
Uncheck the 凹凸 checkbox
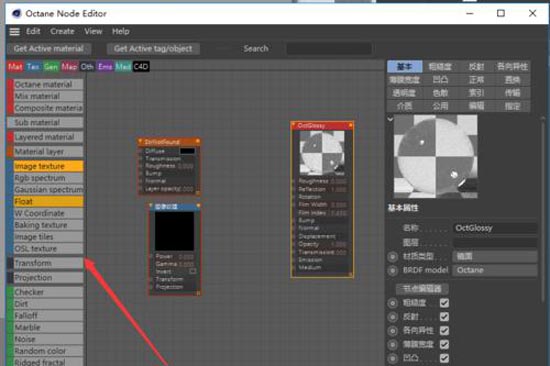point(444,358)
